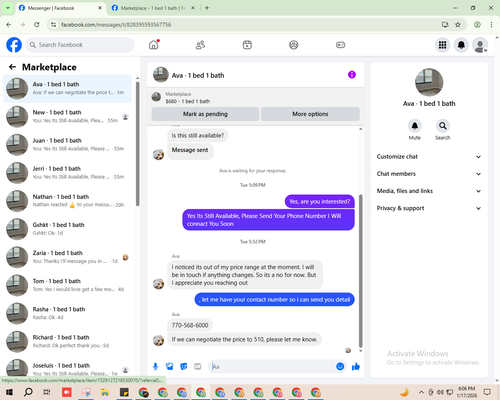
Task: Search in conversation magnifier button
Action: 443,126
